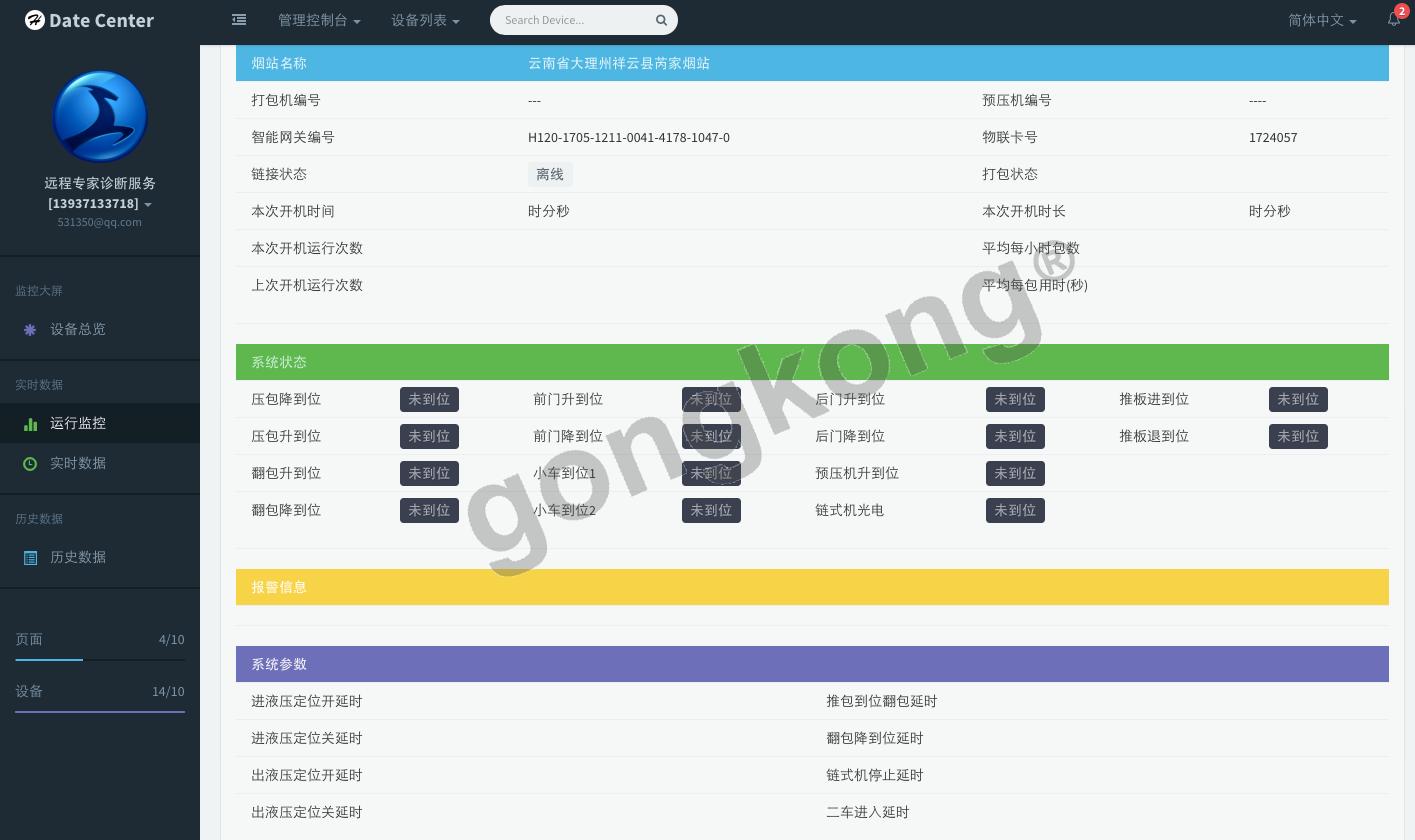Open the 简体中文 language dropdown
Image resolution: width=1415 pixels, height=840 pixels.
tap(1322, 20)
